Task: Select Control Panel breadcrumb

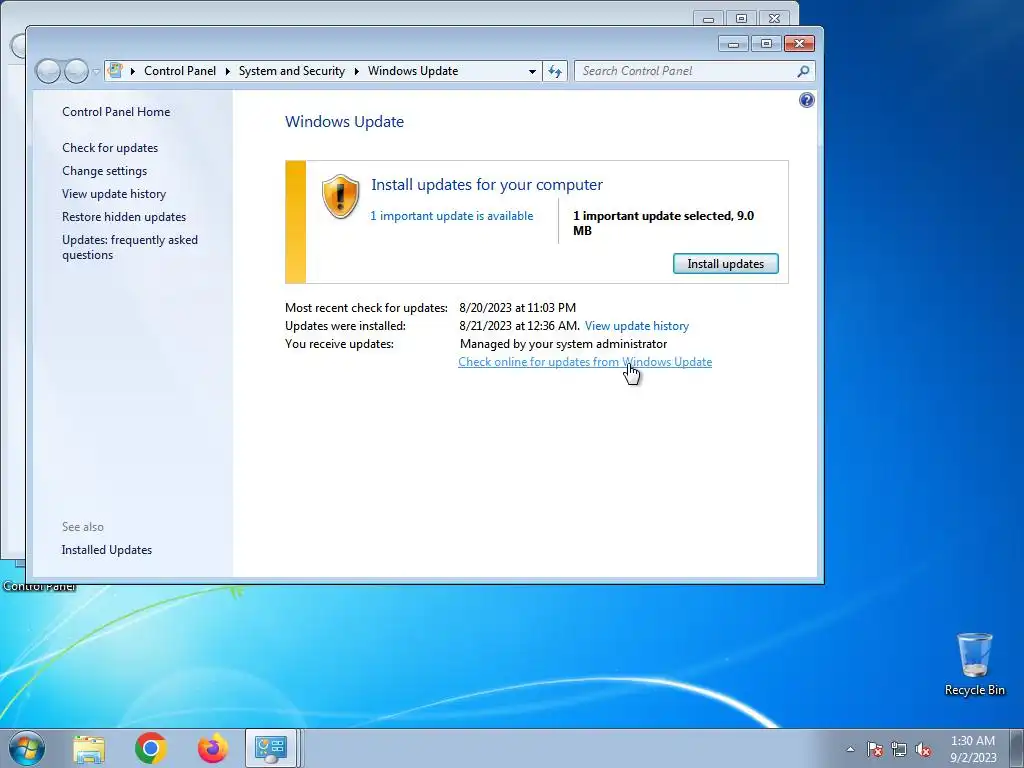Action: pos(180,71)
